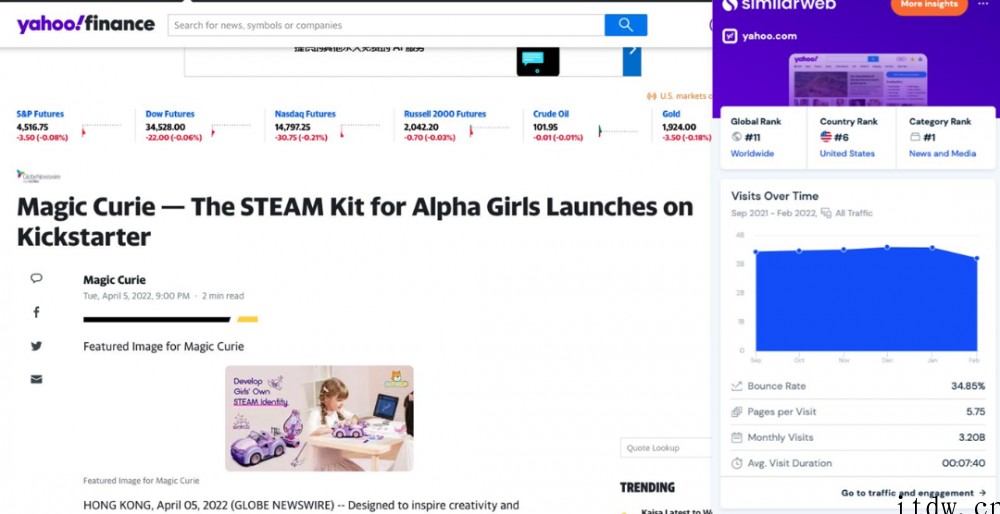Click the Similarweb logo

(x=779, y=5)
